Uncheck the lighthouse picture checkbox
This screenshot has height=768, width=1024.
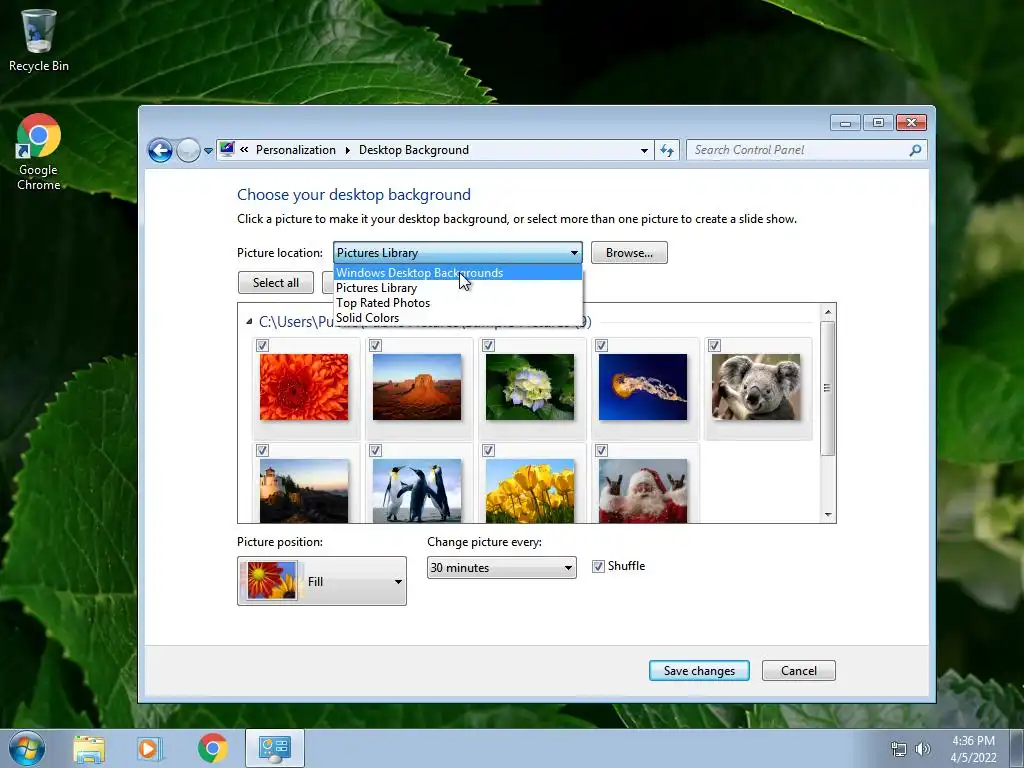(x=263, y=451)
